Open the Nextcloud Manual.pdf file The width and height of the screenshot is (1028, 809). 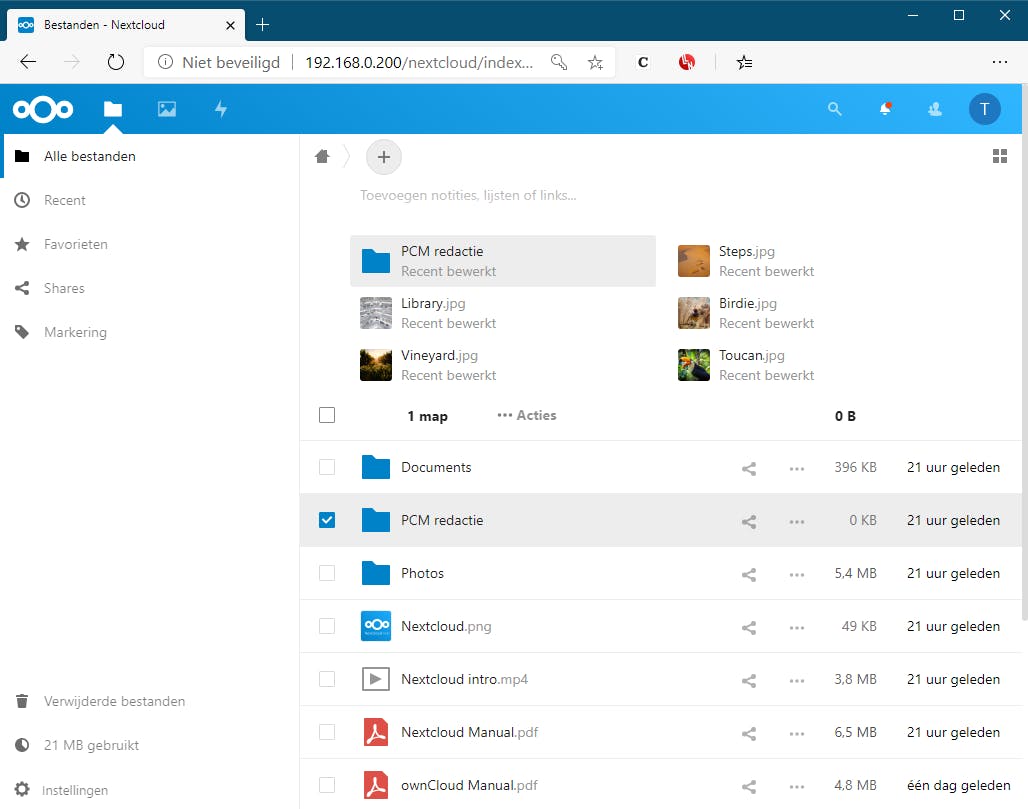469,732
